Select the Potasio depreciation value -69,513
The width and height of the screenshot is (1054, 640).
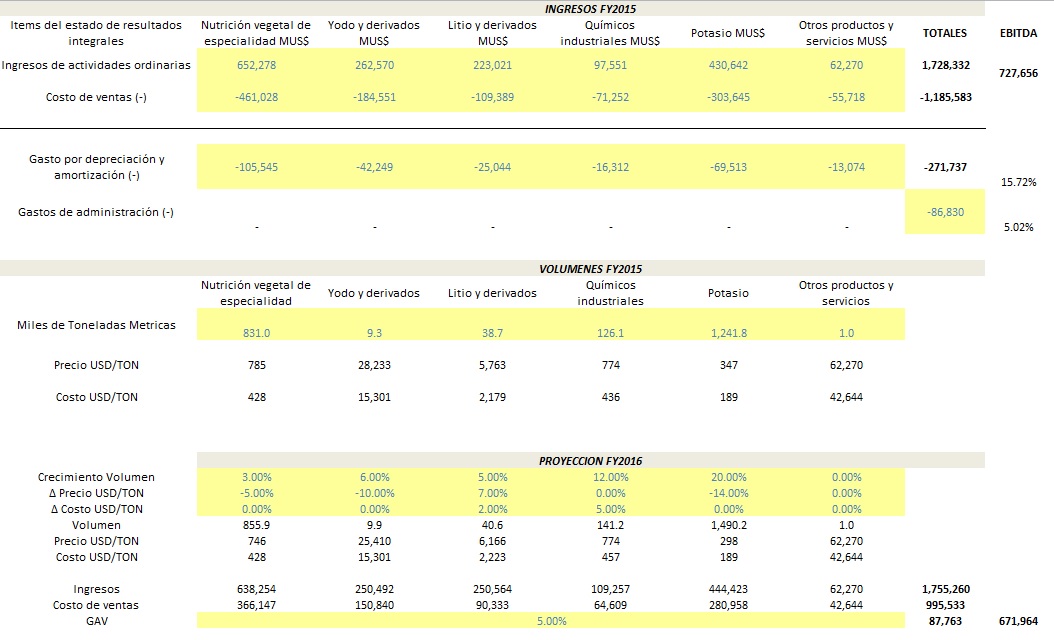tap(728, 167)
